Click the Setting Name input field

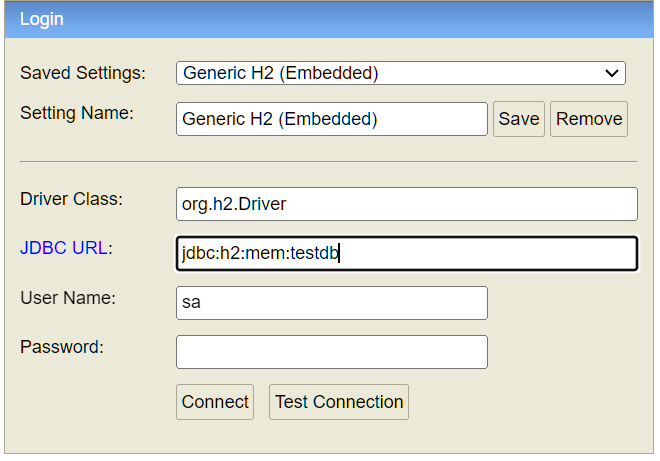tap(332, 119)
